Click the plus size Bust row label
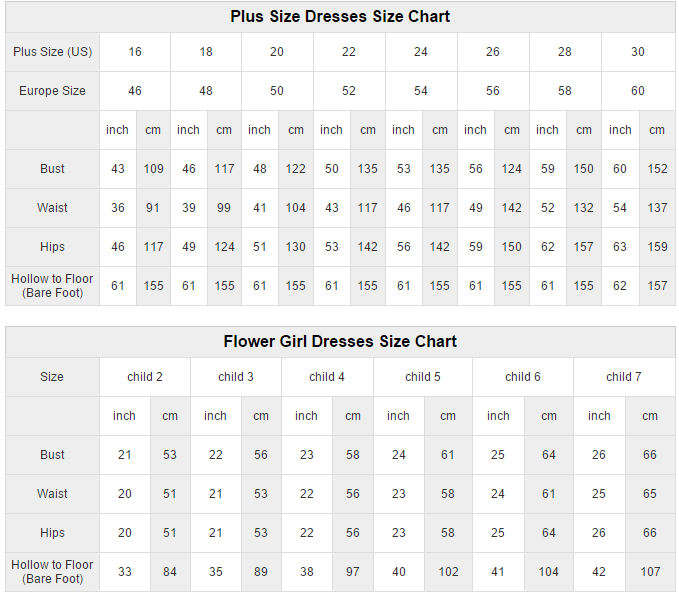 pos(52,169)
